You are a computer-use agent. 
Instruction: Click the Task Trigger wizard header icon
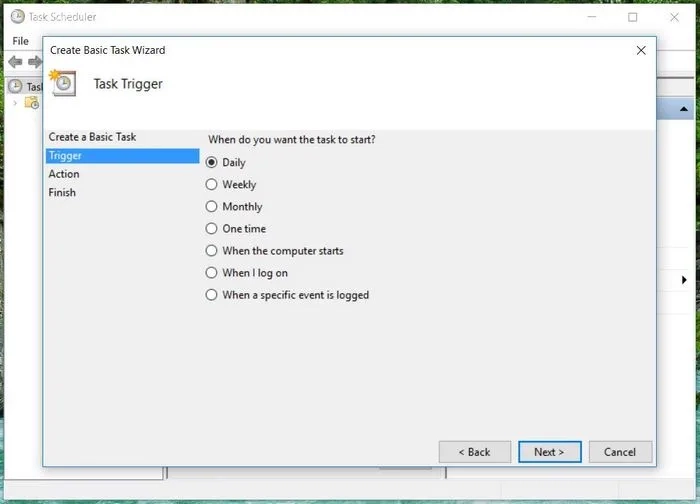point(64,84)
